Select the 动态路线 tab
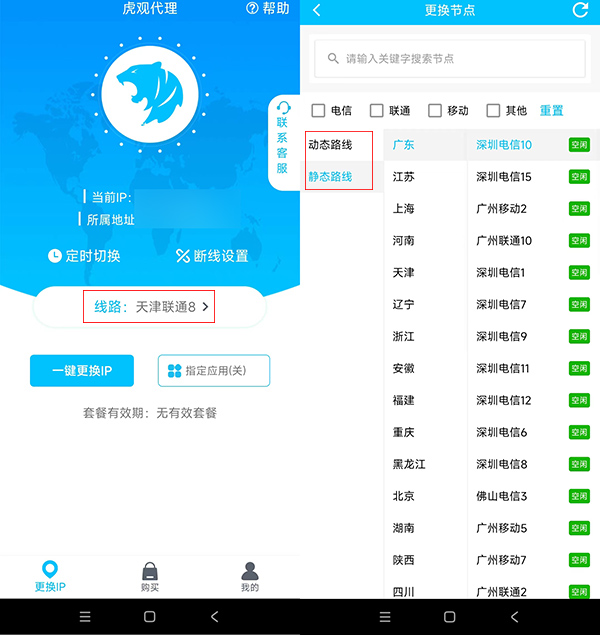 click(330, 145)
